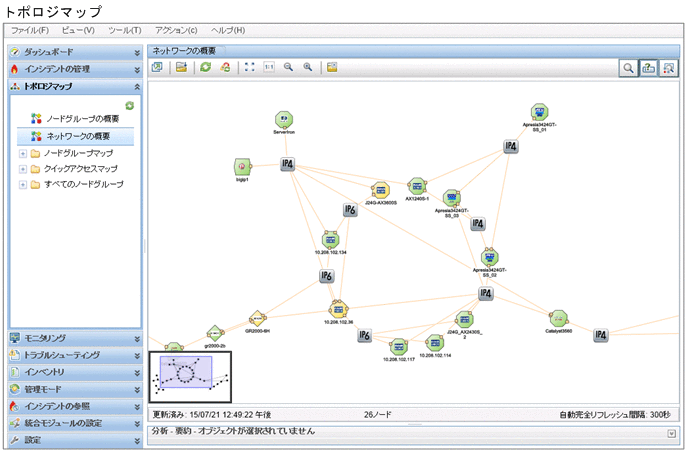Click the search magnifier button at toolbar right
Image resolution: width=687 pixels, height=452 pixels.
pos(628,68)
